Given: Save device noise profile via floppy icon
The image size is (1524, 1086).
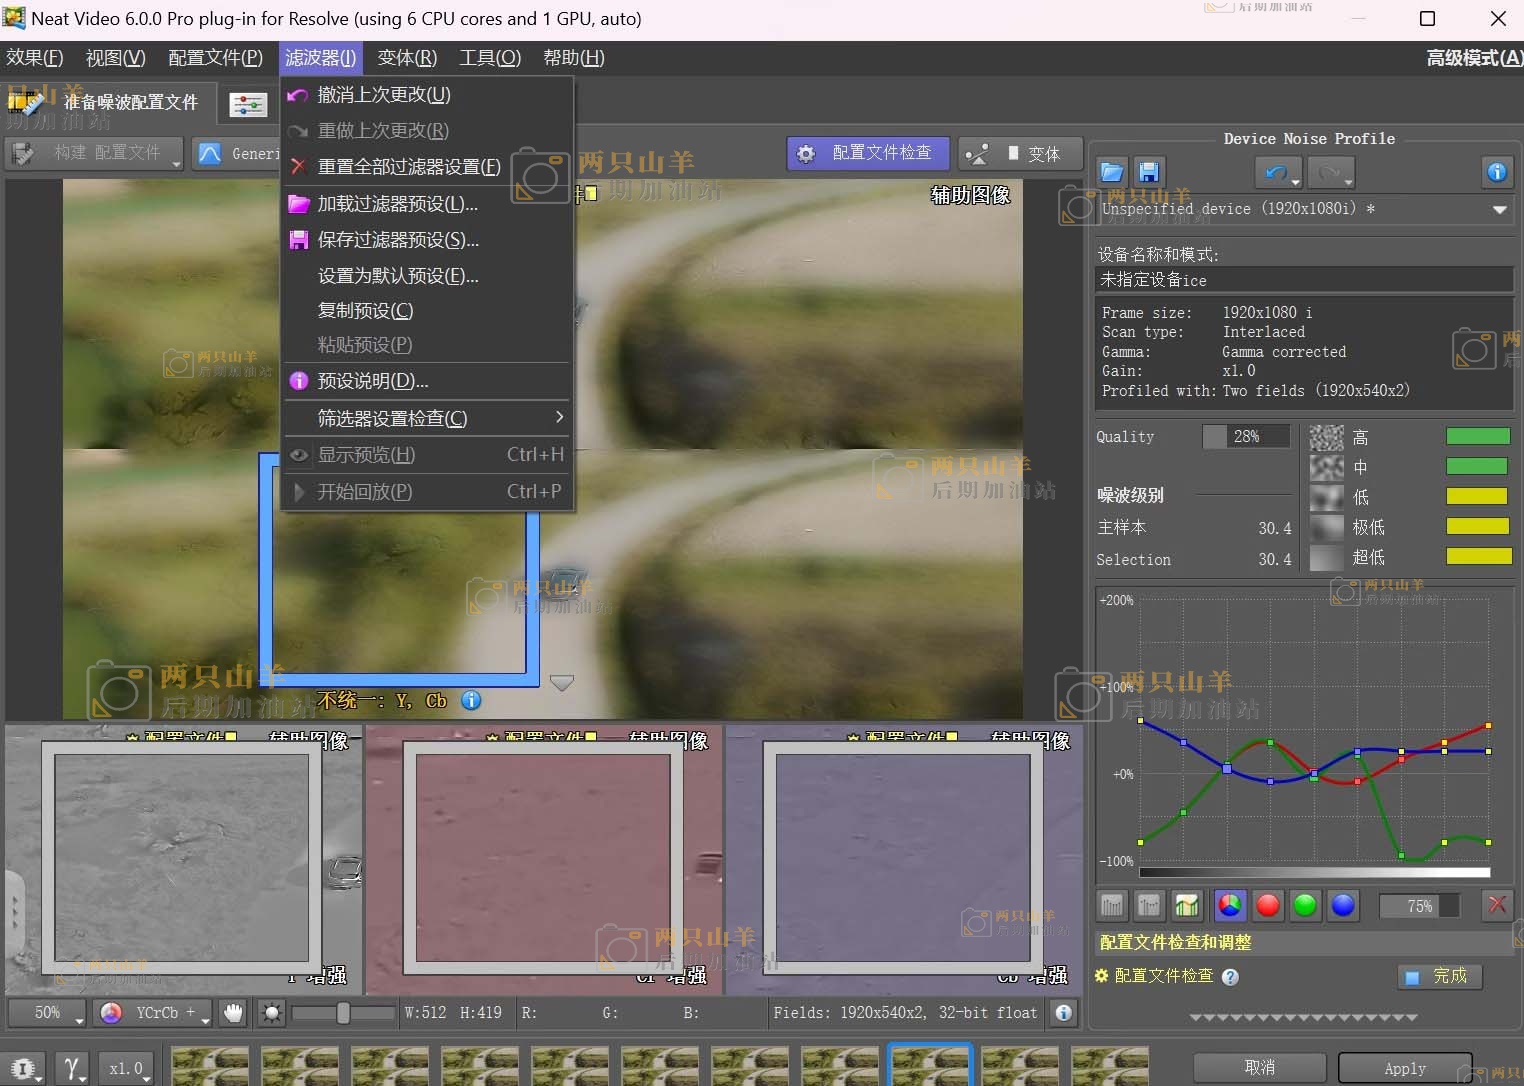Looking at the screenshot, I should pos(1149,172).
